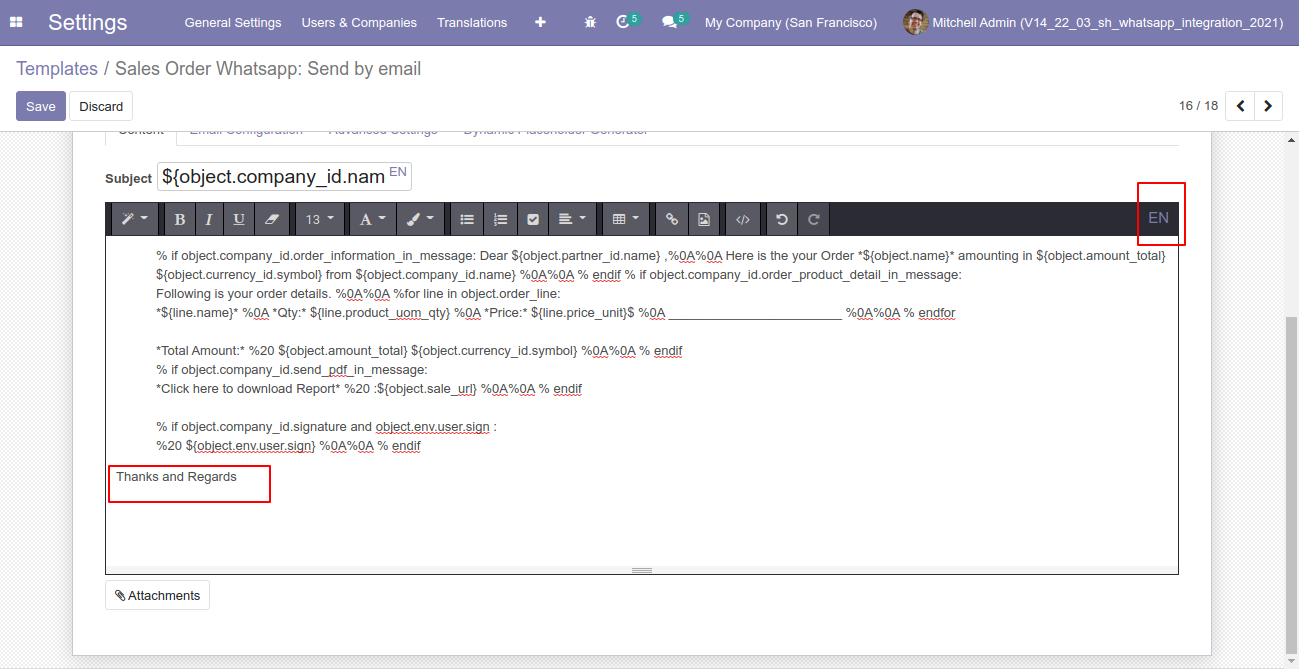Click the 'Thanks and Regards' text

176,477
